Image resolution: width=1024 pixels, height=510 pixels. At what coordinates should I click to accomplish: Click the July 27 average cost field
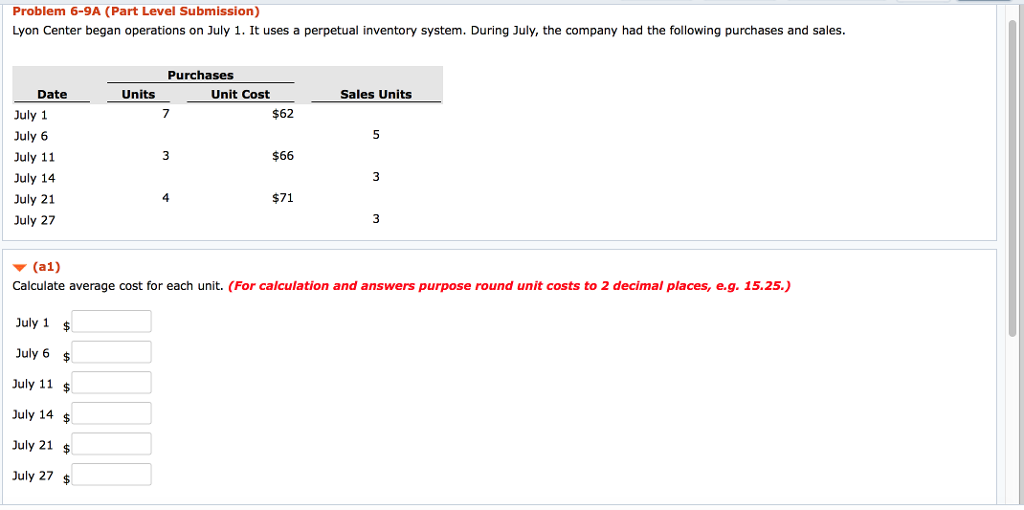point(111,474)
